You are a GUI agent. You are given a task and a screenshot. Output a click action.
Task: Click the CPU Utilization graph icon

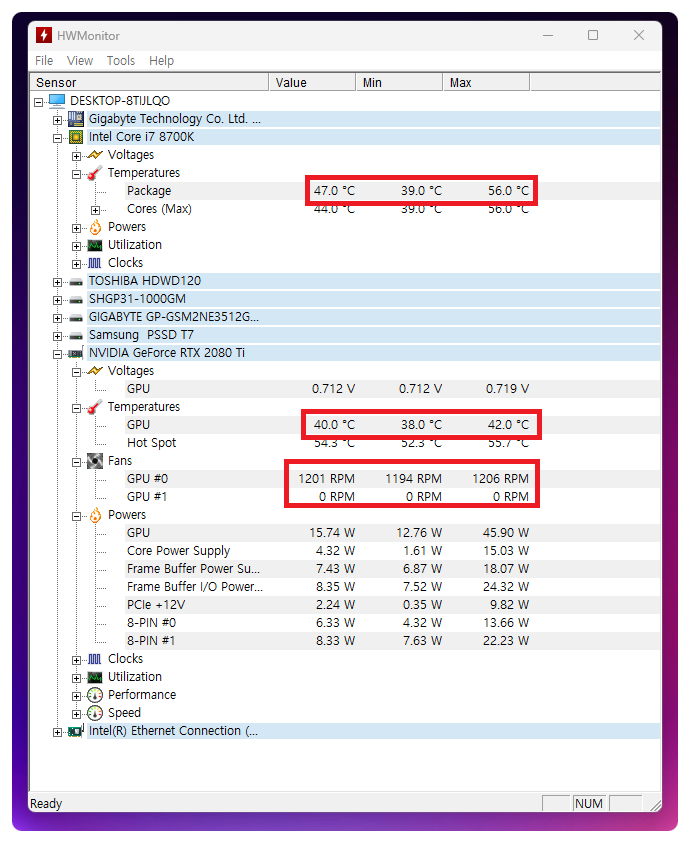(x=95, y=245)
